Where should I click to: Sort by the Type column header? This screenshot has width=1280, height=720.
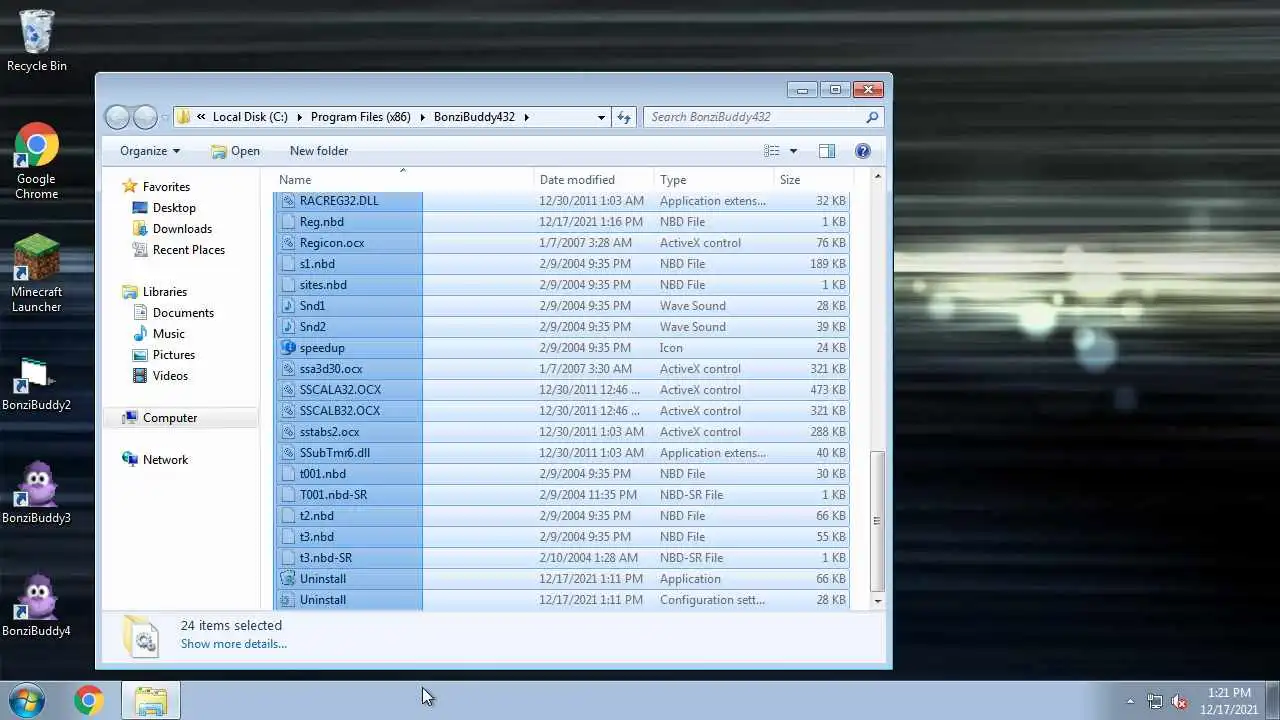[x=714, y=180]
